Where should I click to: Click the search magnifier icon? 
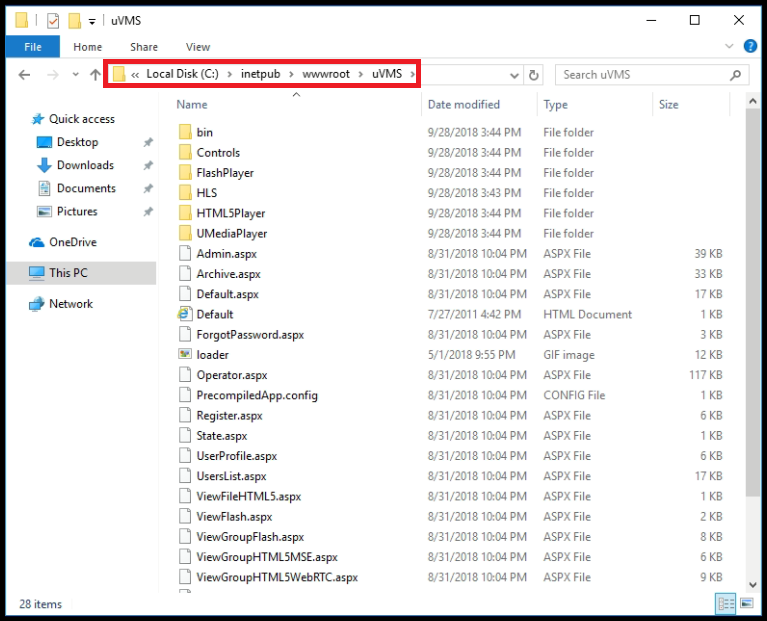pyautogui.click(x=735, y=75)
